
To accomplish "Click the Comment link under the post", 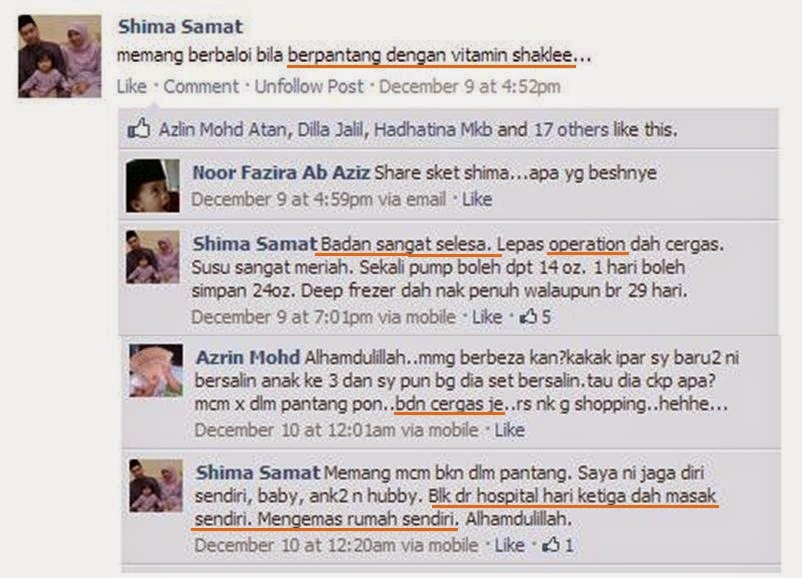I will coord(201,86).
